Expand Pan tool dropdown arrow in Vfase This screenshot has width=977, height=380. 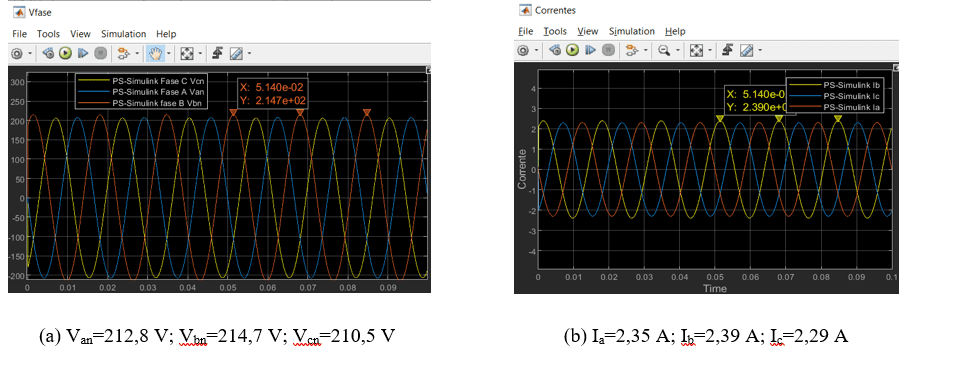(x=168, y=54)
